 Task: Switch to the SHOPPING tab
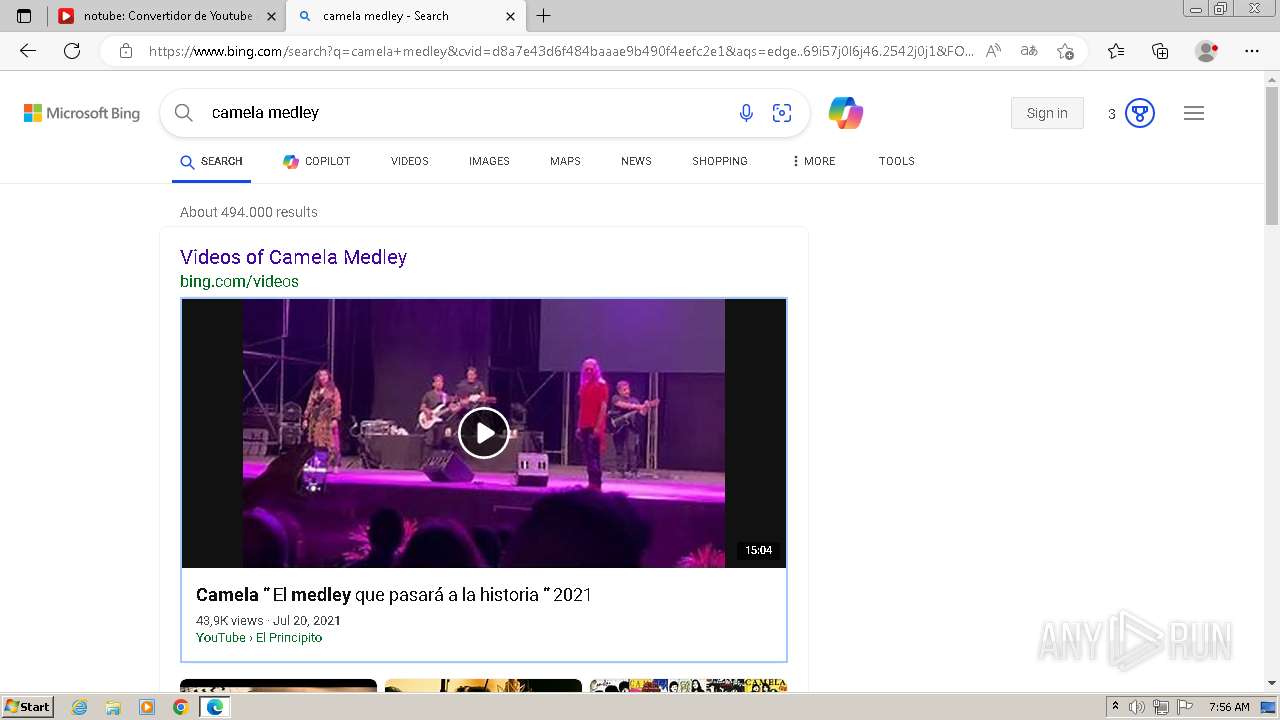tap(720, 161)
